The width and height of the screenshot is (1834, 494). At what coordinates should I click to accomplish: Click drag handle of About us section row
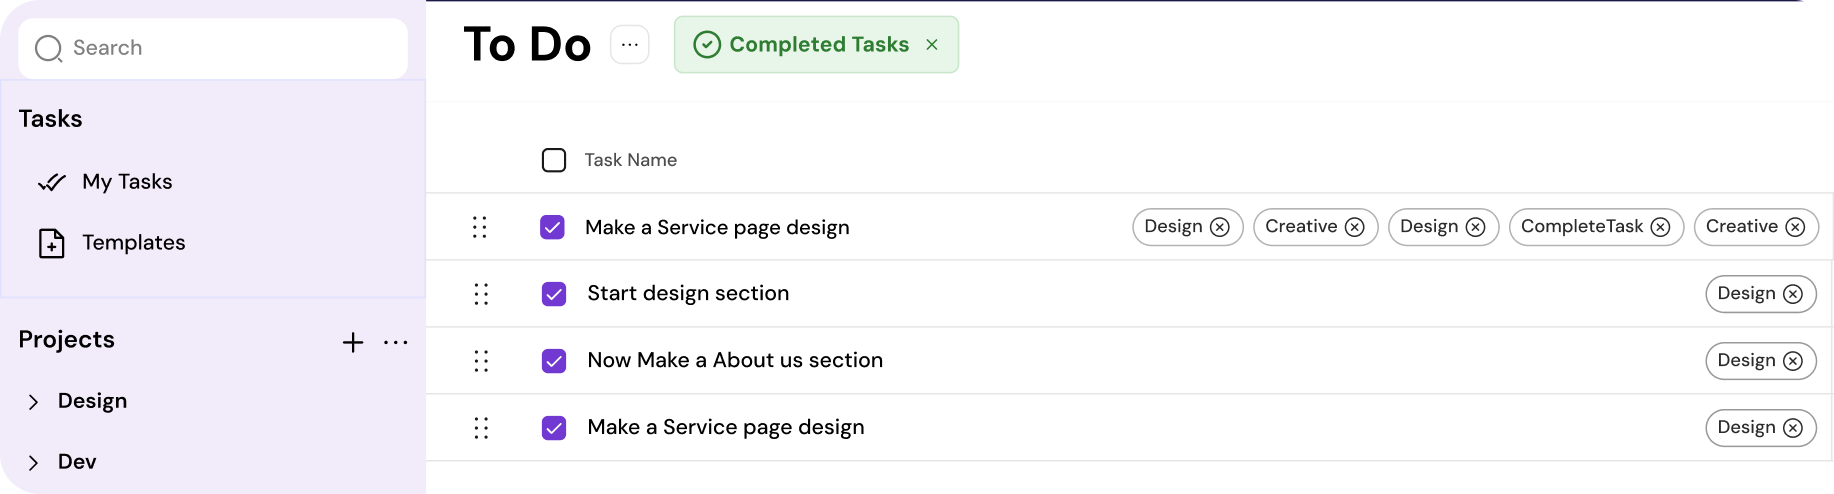[481, 361]
